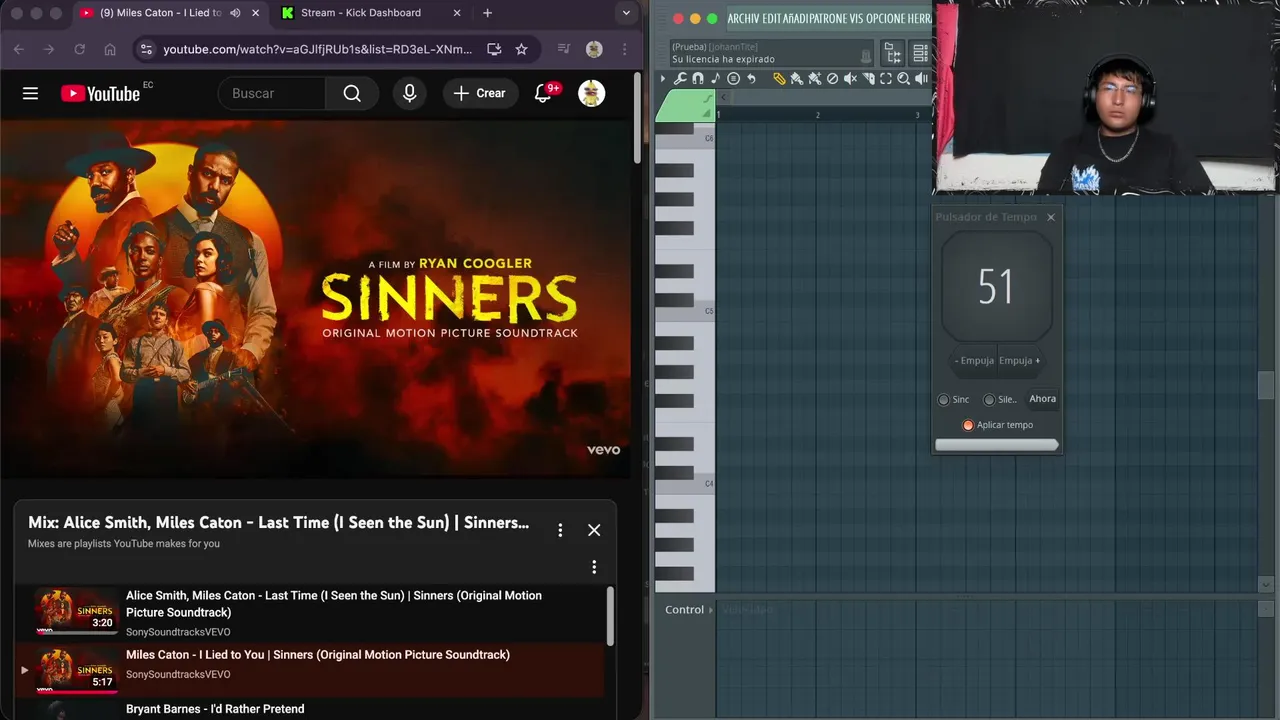
Task: Select the paint brush with plus tool
Action: click(x=815, y=78)
